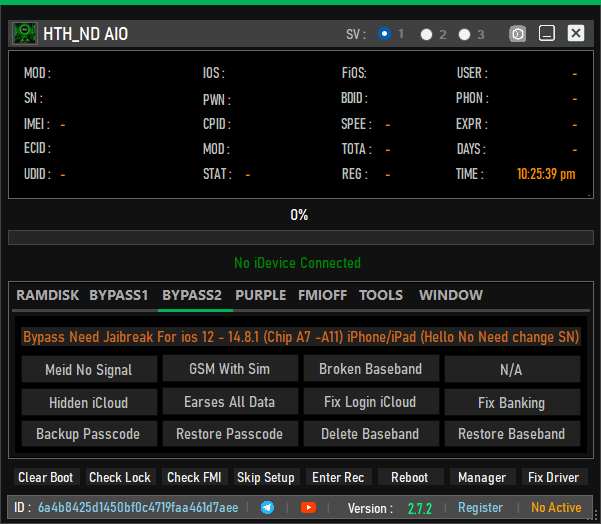Select server 2 radio button

[x=427, y=34]
